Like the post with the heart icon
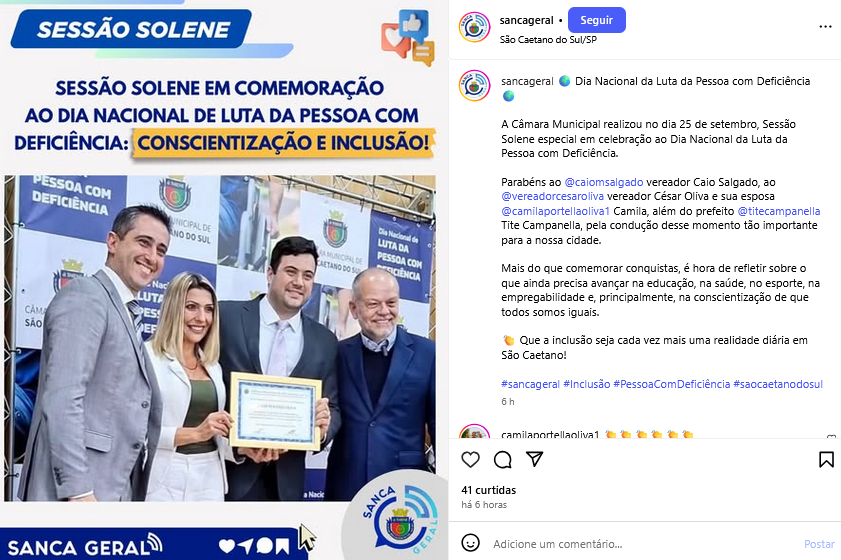This screenshot has height=560, width=841. coord(470,460)
